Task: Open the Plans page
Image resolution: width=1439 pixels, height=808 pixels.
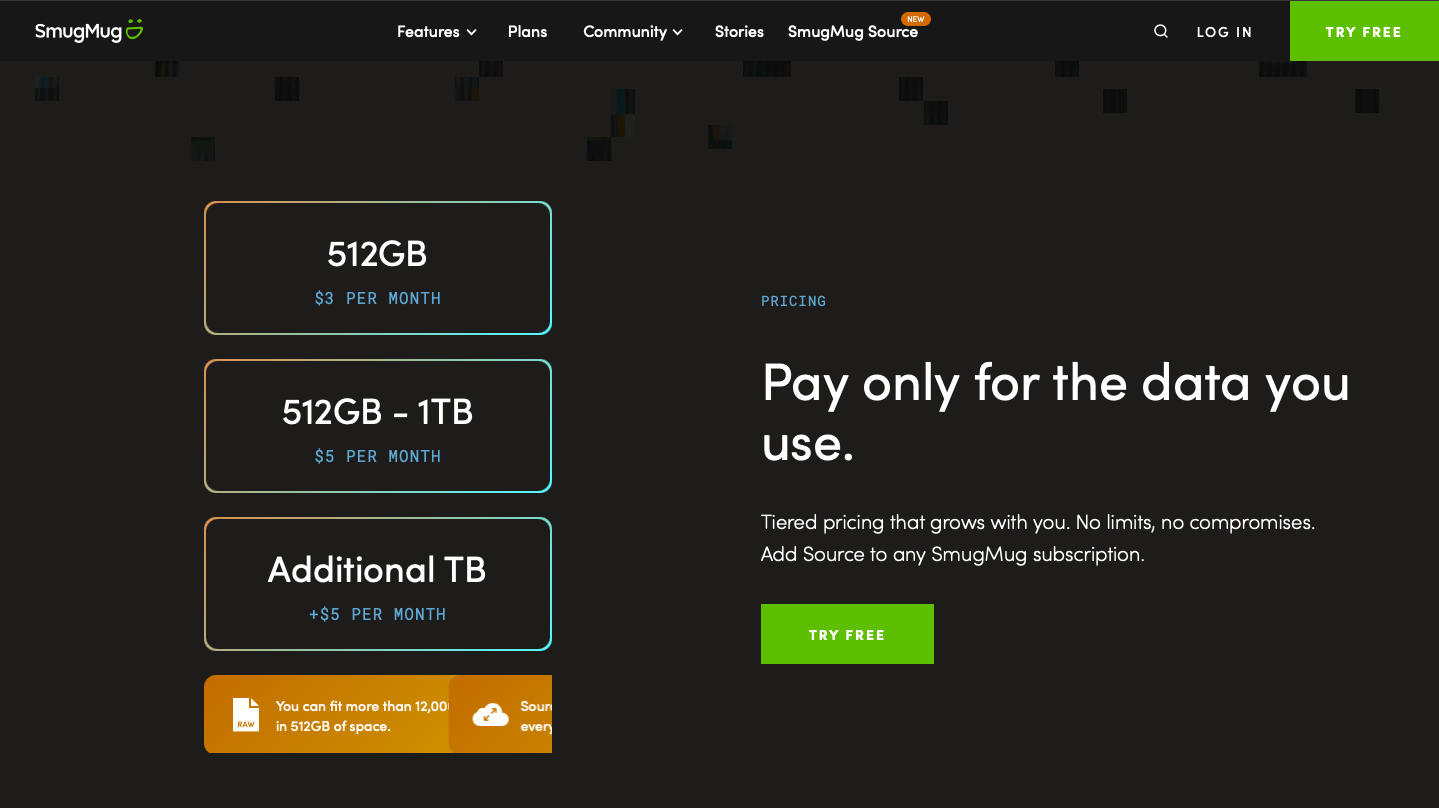Action: (x=527, y=31)
